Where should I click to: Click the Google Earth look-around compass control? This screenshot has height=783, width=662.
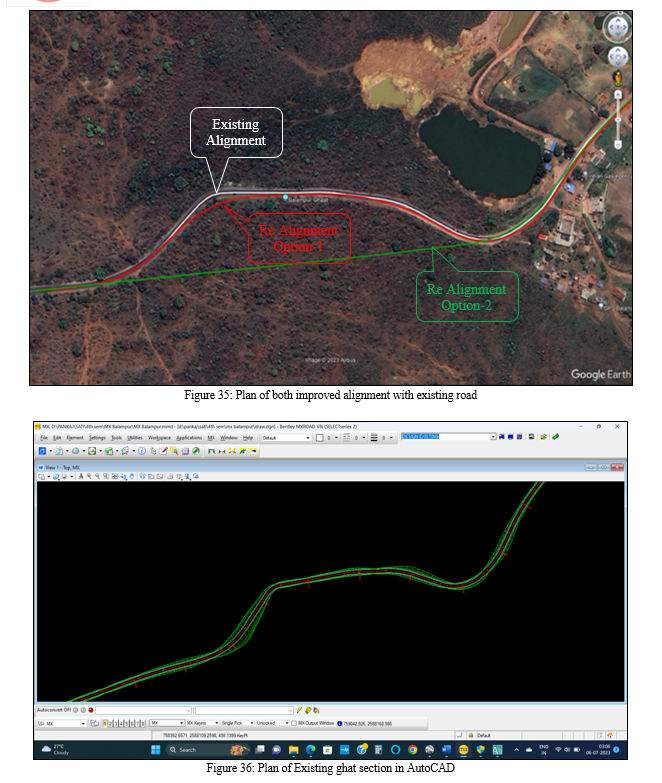(x=618, y=27)
